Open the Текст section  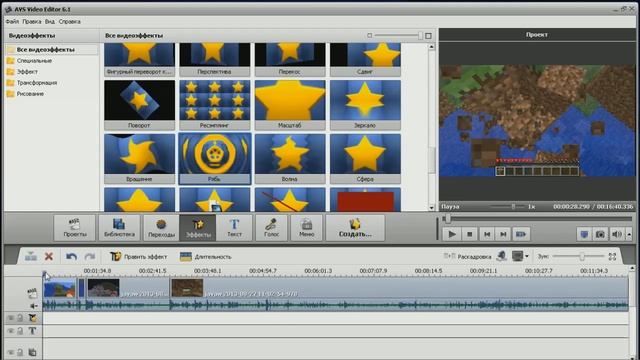coord(234,228)
